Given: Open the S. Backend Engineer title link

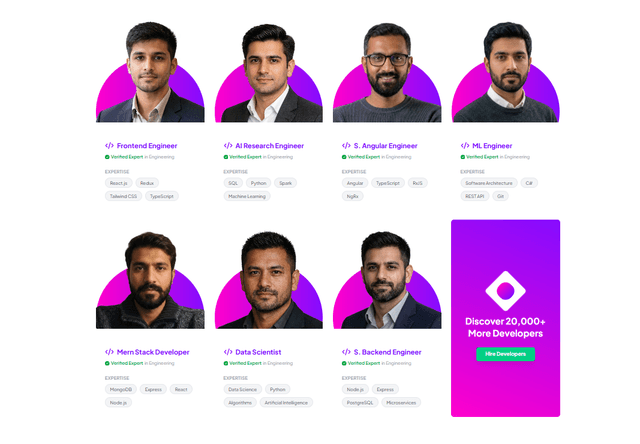Looking at the screenshot, I should click(387, 352).
